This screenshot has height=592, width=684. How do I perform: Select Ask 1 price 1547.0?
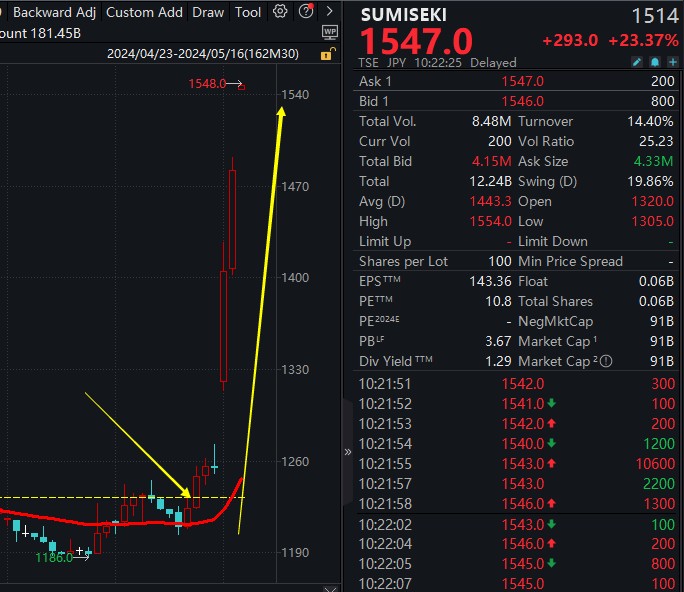click(x=522, y=81)
